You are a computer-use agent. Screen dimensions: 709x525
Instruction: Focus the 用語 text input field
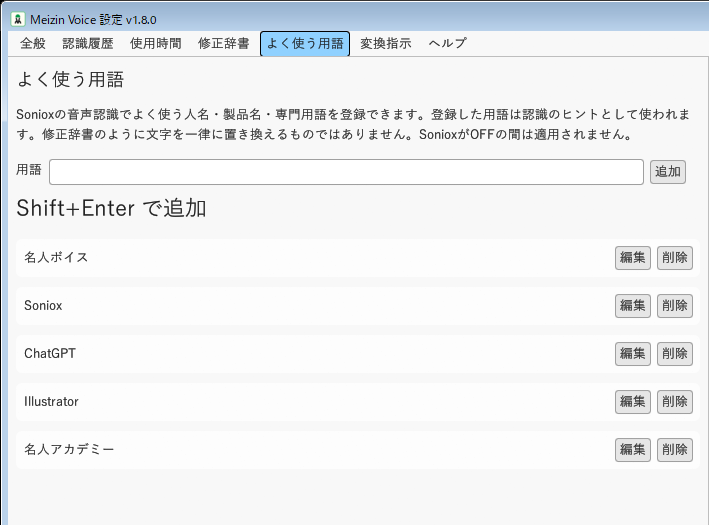pyautogui.click(x=346, y=172)
